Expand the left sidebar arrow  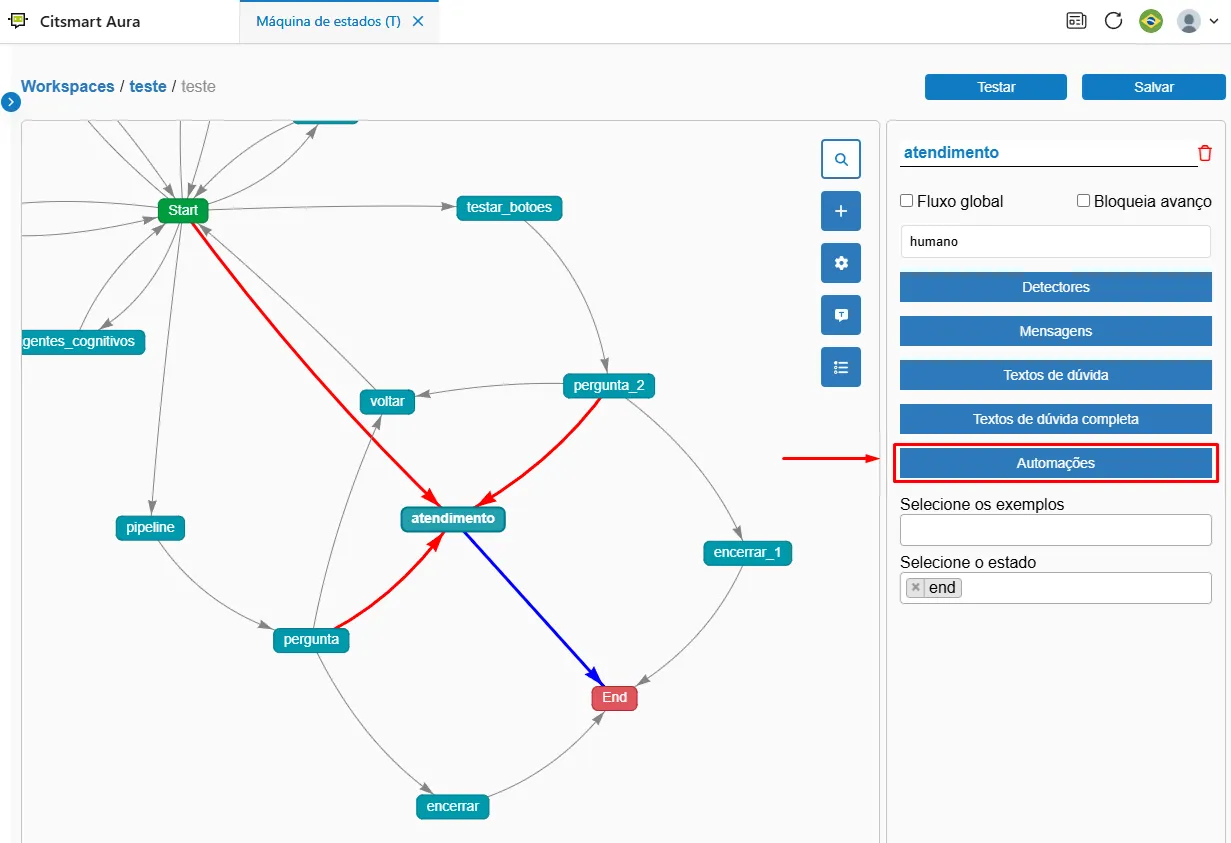click(11, 102)
